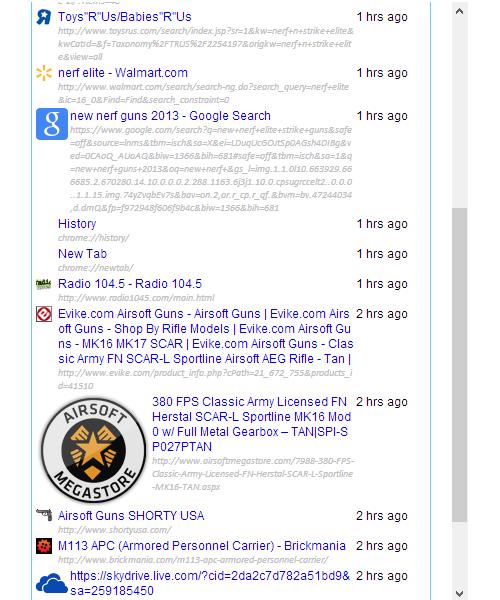Click the Walmart spark favicon
Viewport: 500px width, 600px height.
point(44,73)
